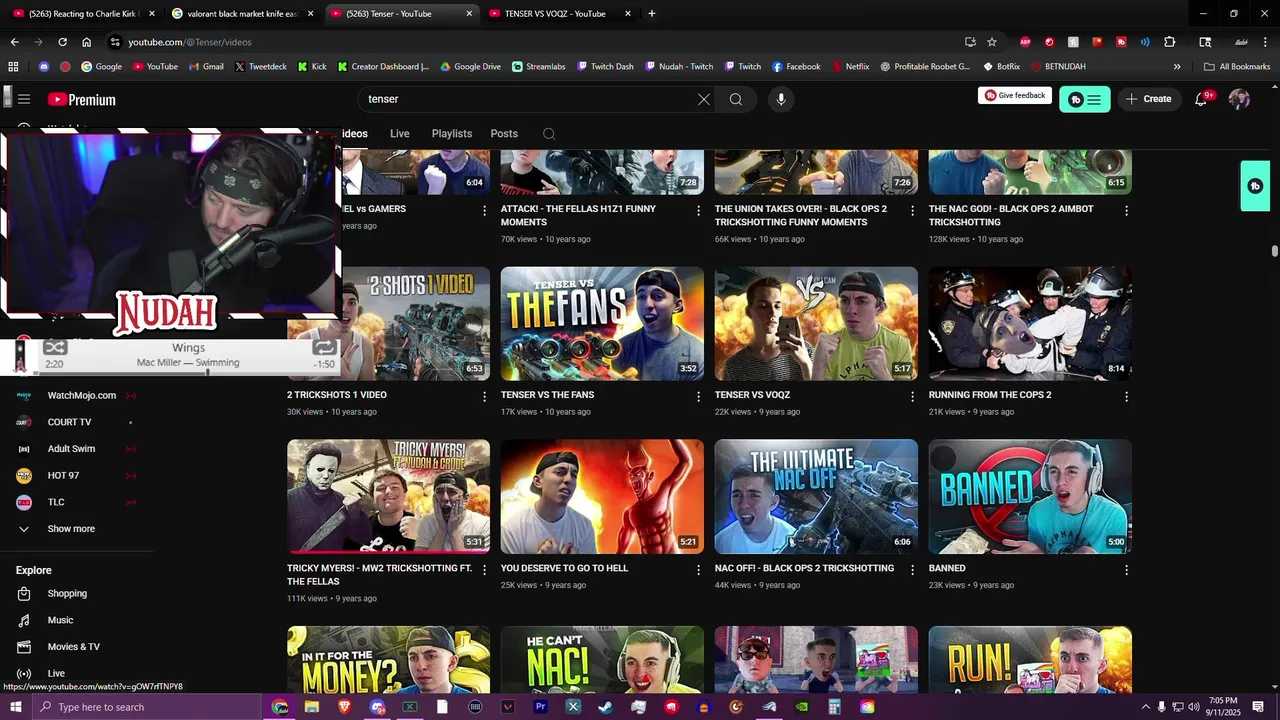1280x720 pixels.
Task: Go to YouTube Premium home logo
Action: tap(82, 99)
